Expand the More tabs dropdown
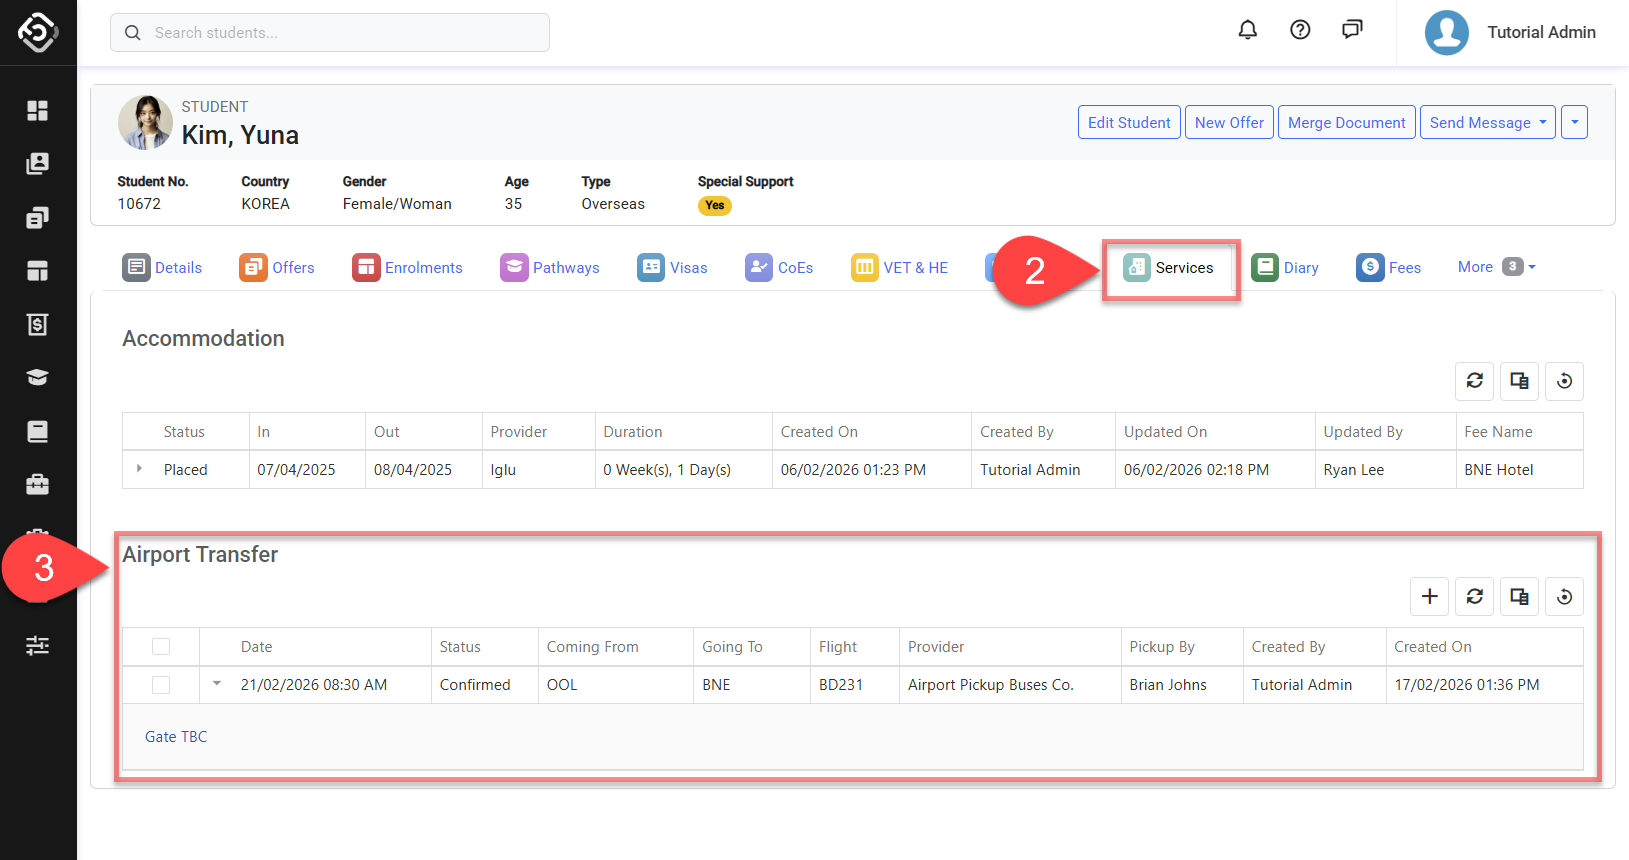The image size is (1629, 860). (x=1496, y=267)
